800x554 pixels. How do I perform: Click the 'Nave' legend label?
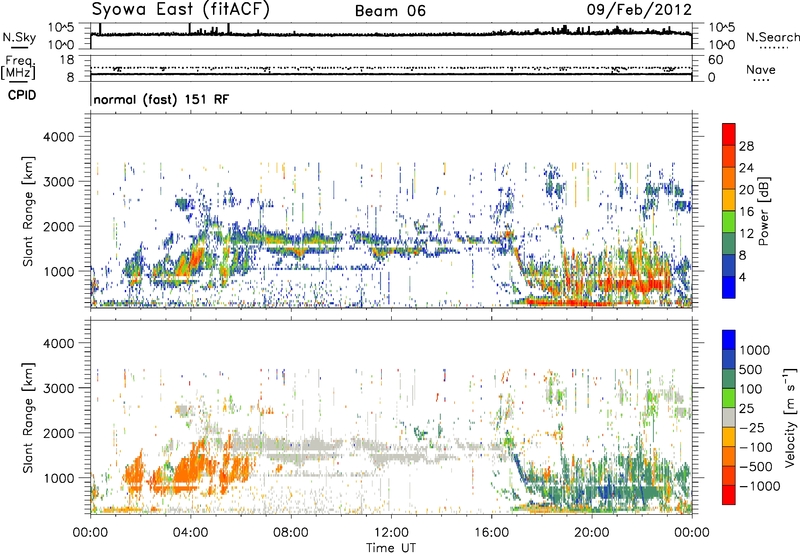pos(761,69)
